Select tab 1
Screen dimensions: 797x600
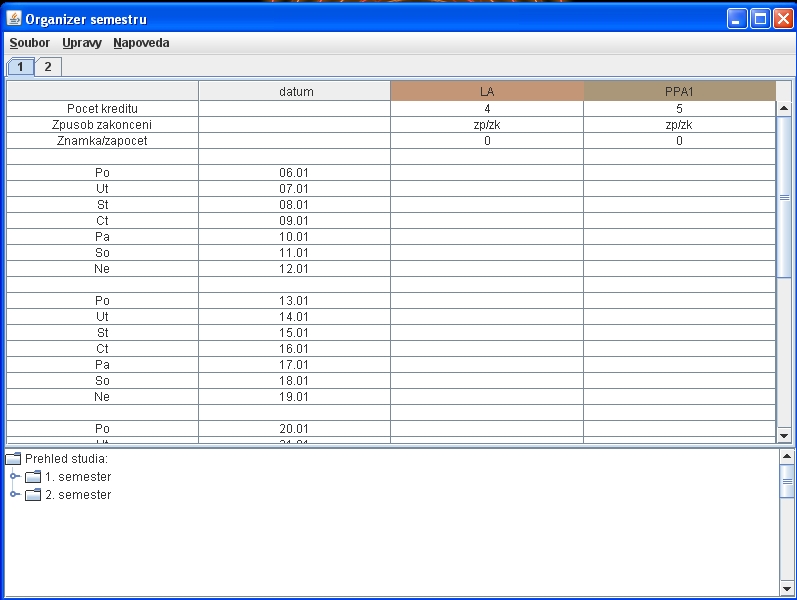pyautogui.click(x=19, y=67)
